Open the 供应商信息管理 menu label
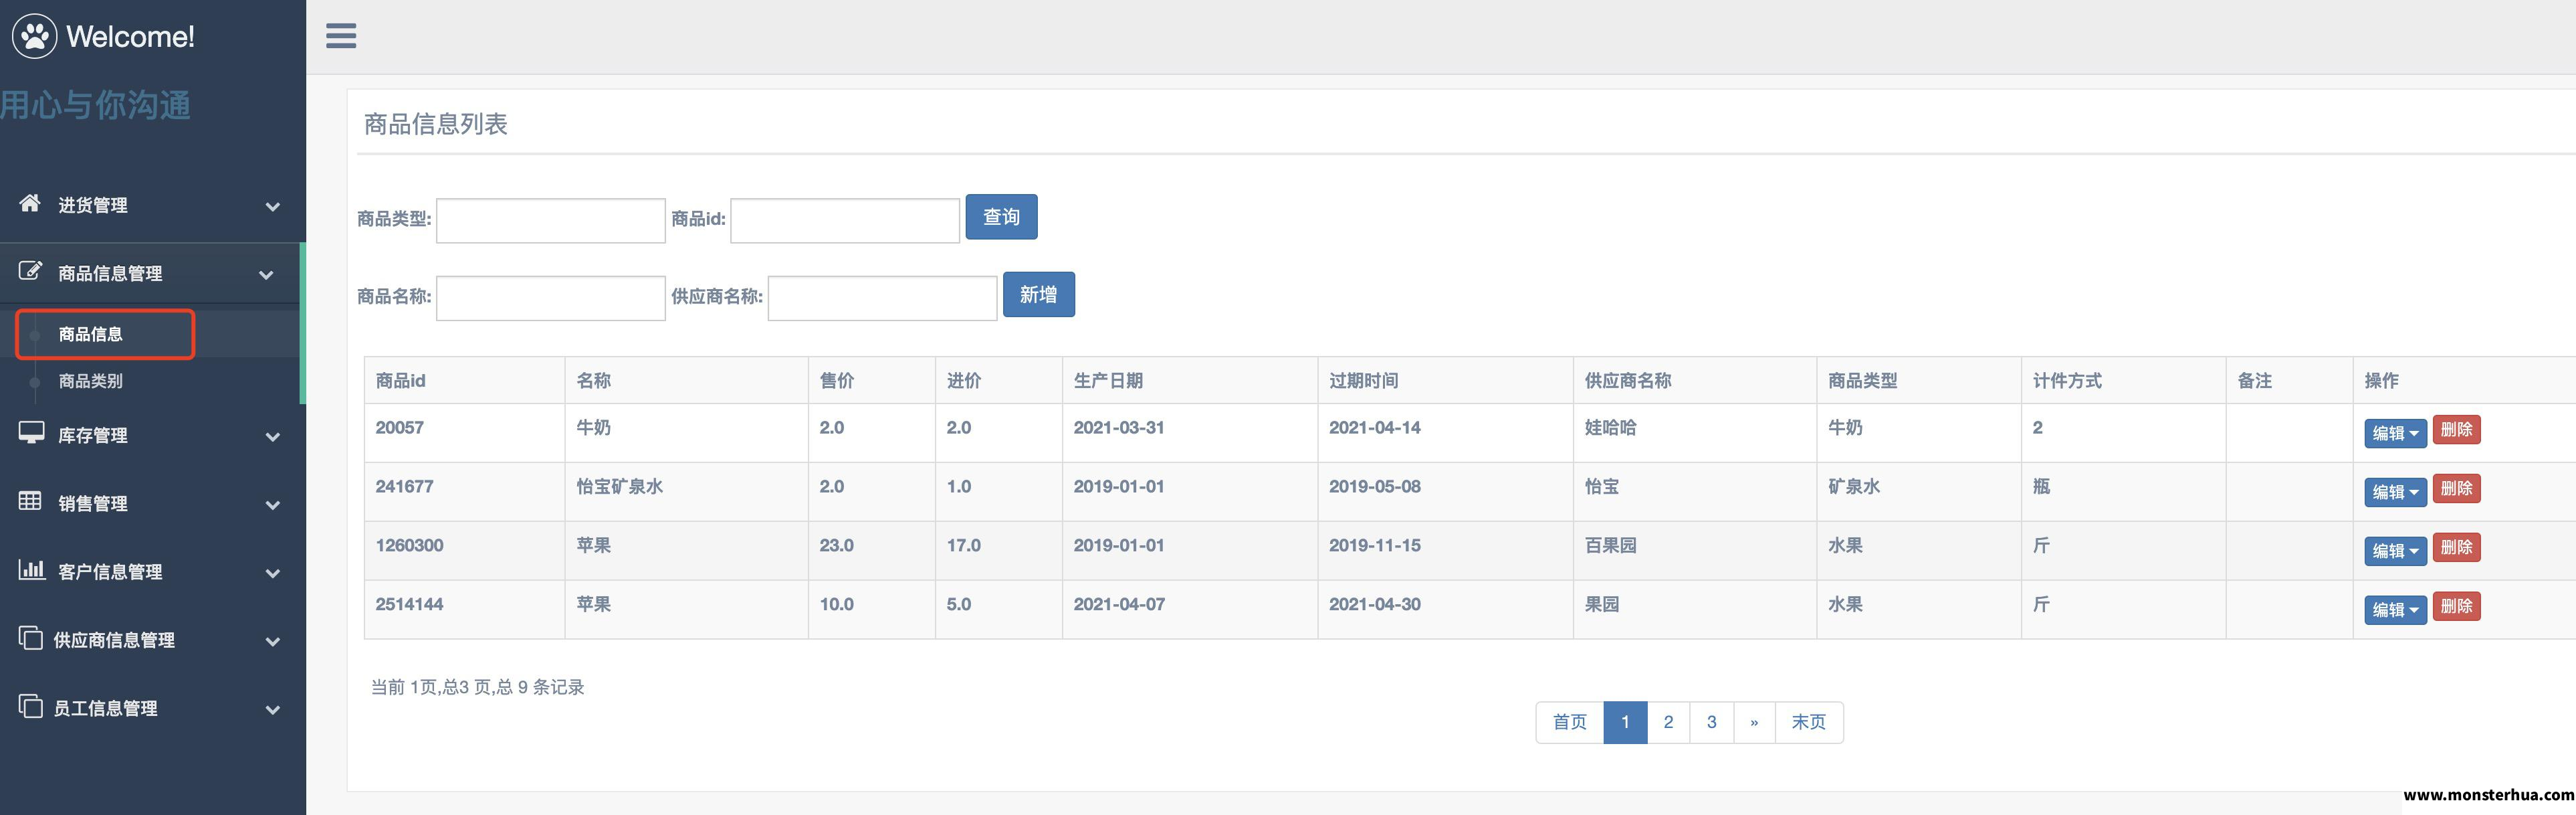 114,640
